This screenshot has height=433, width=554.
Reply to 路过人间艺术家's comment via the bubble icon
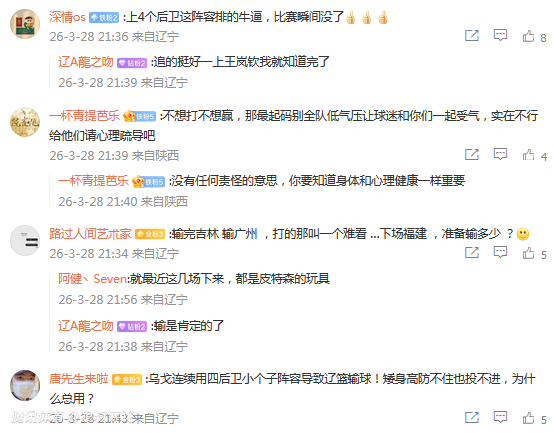[x=500, y=253]
